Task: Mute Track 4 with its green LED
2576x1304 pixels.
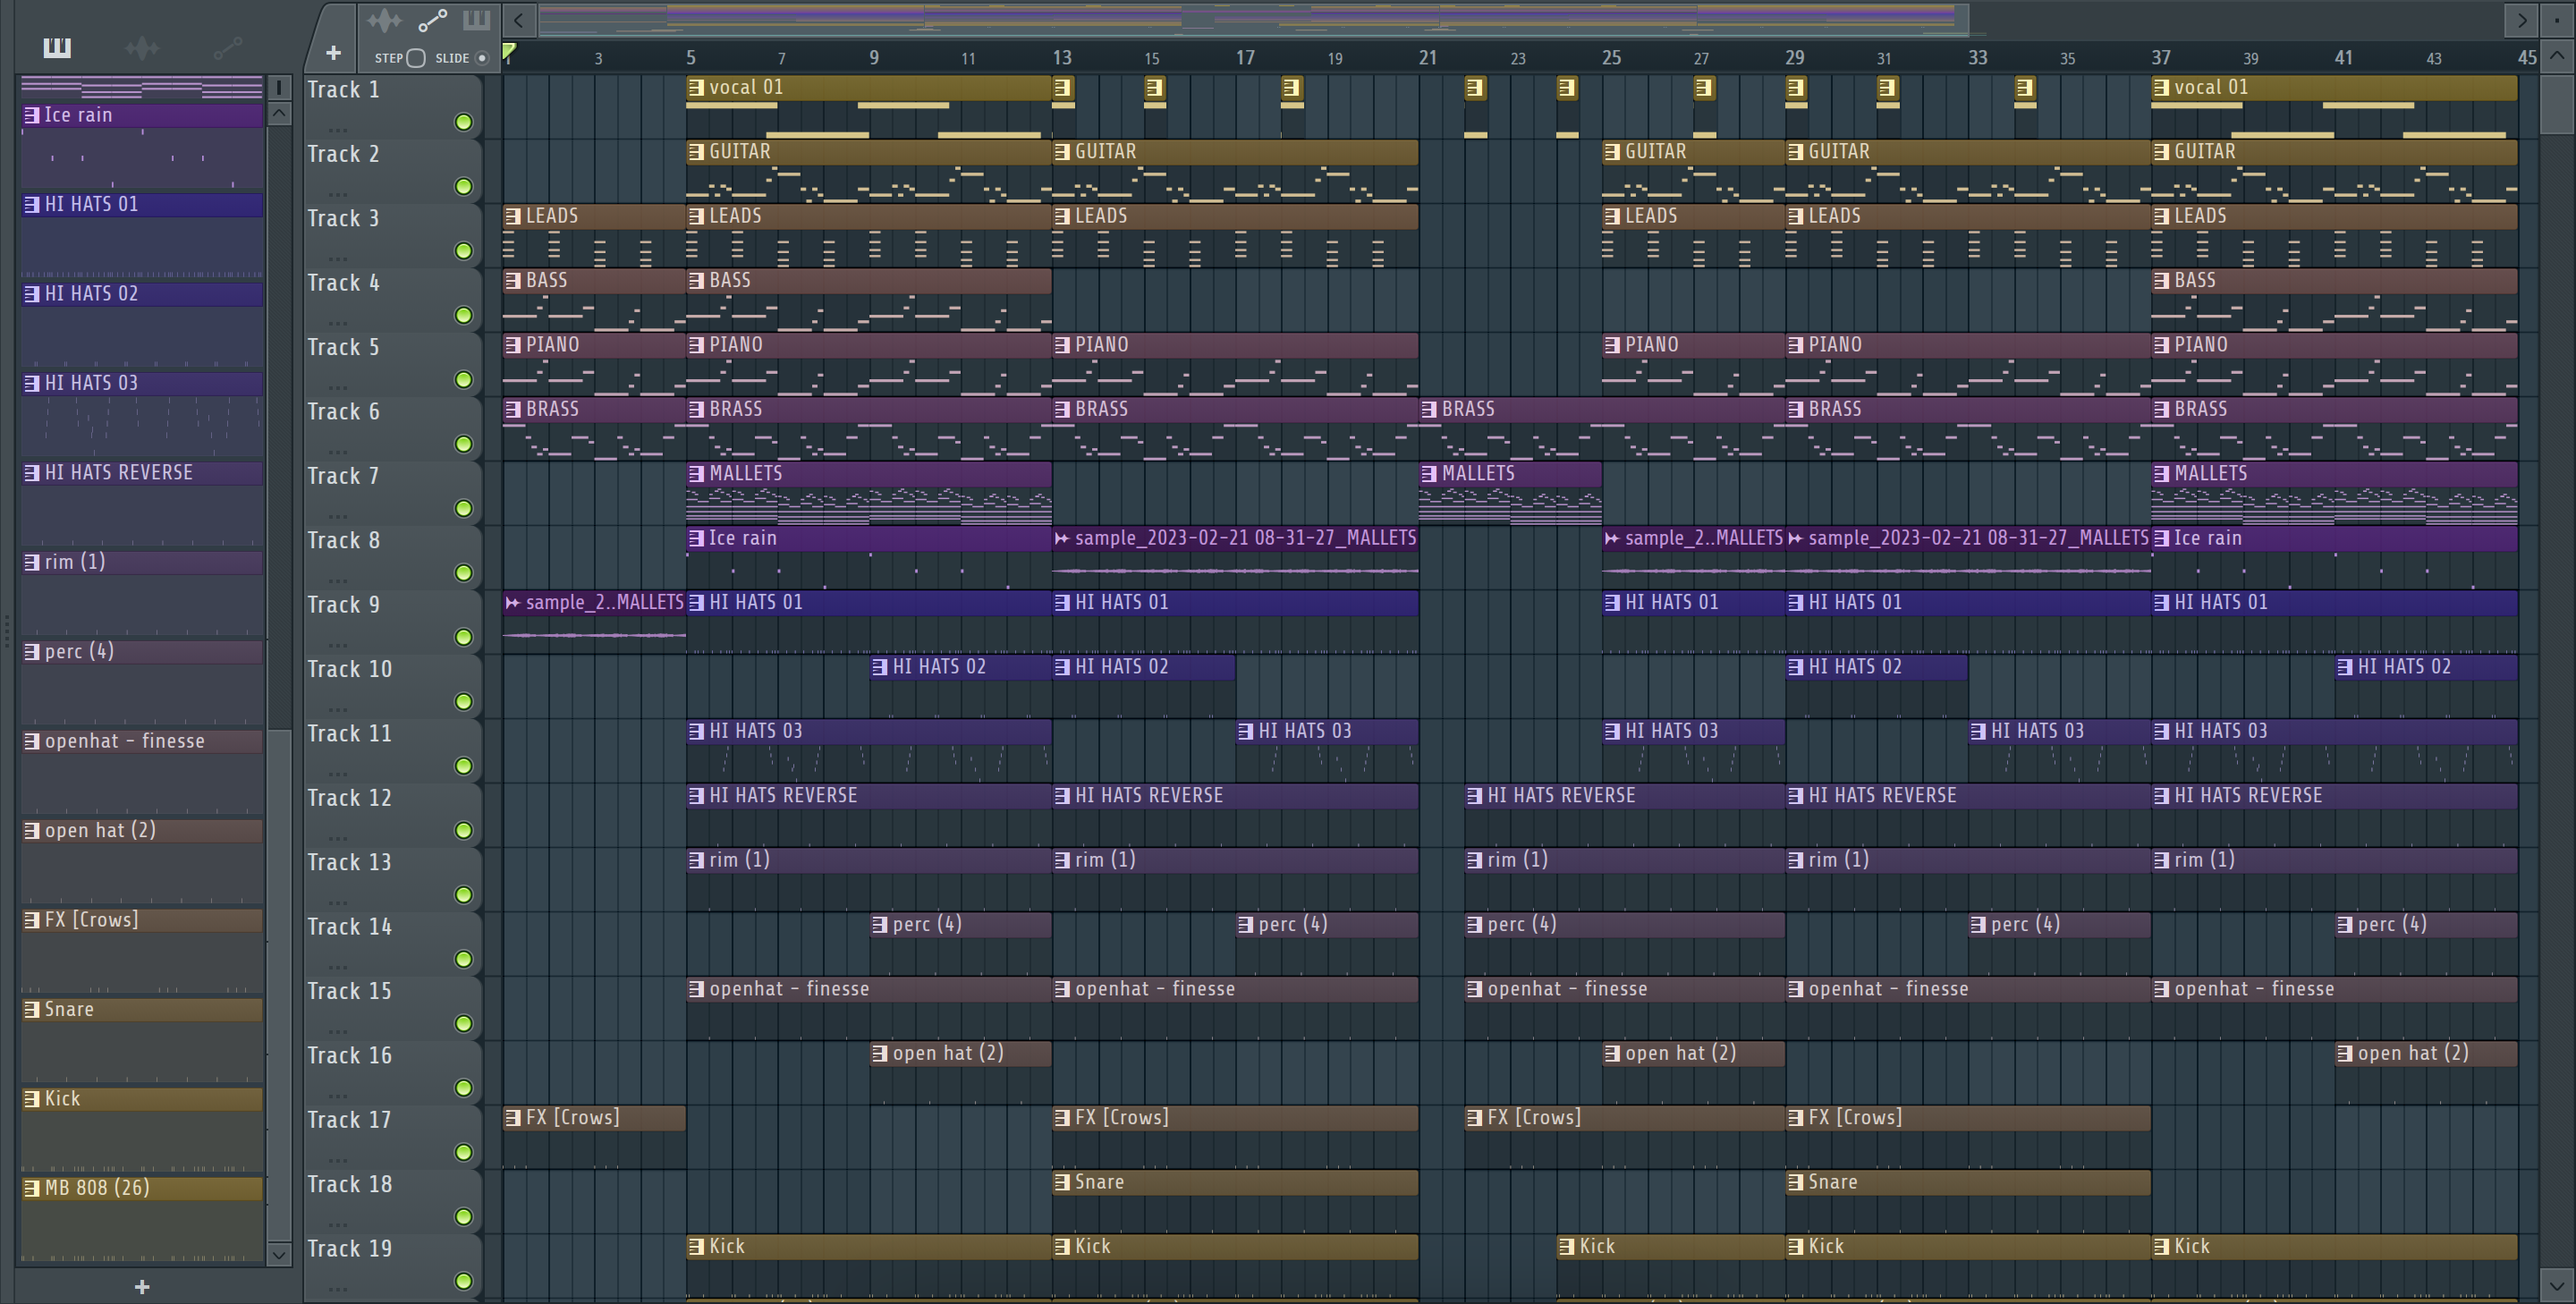Action: (x=464, y=316)
